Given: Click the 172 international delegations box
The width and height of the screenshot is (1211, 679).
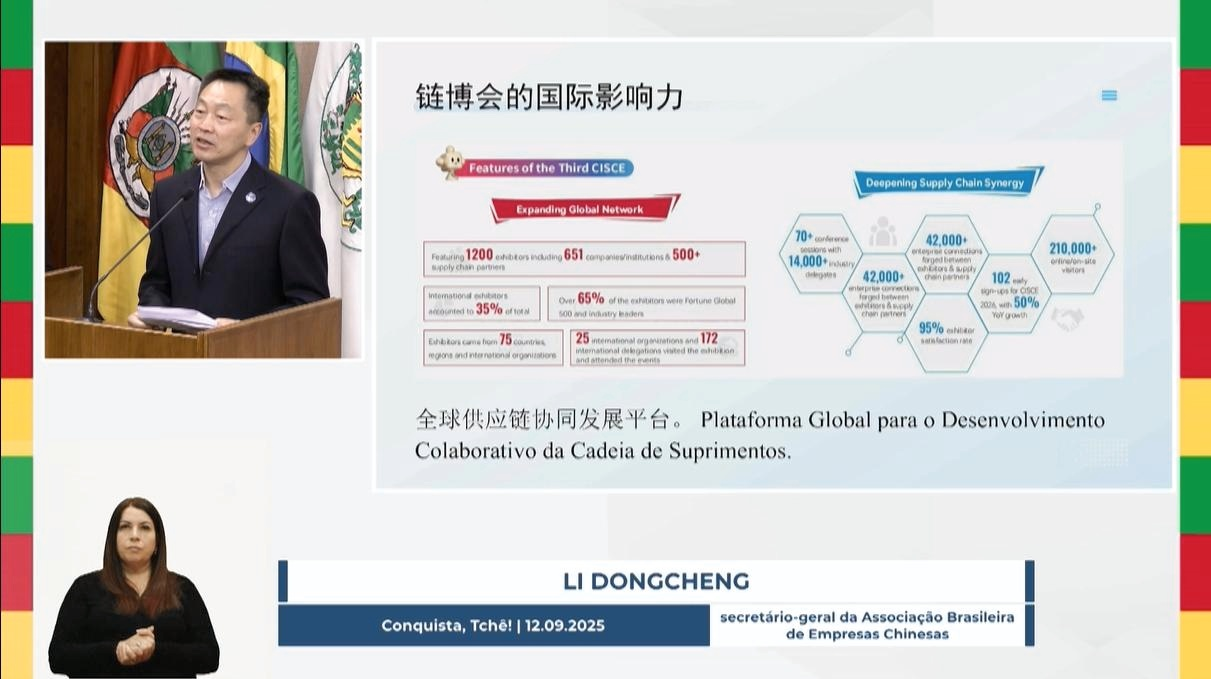Looking at the screenshot, I should tap(657, 347).
